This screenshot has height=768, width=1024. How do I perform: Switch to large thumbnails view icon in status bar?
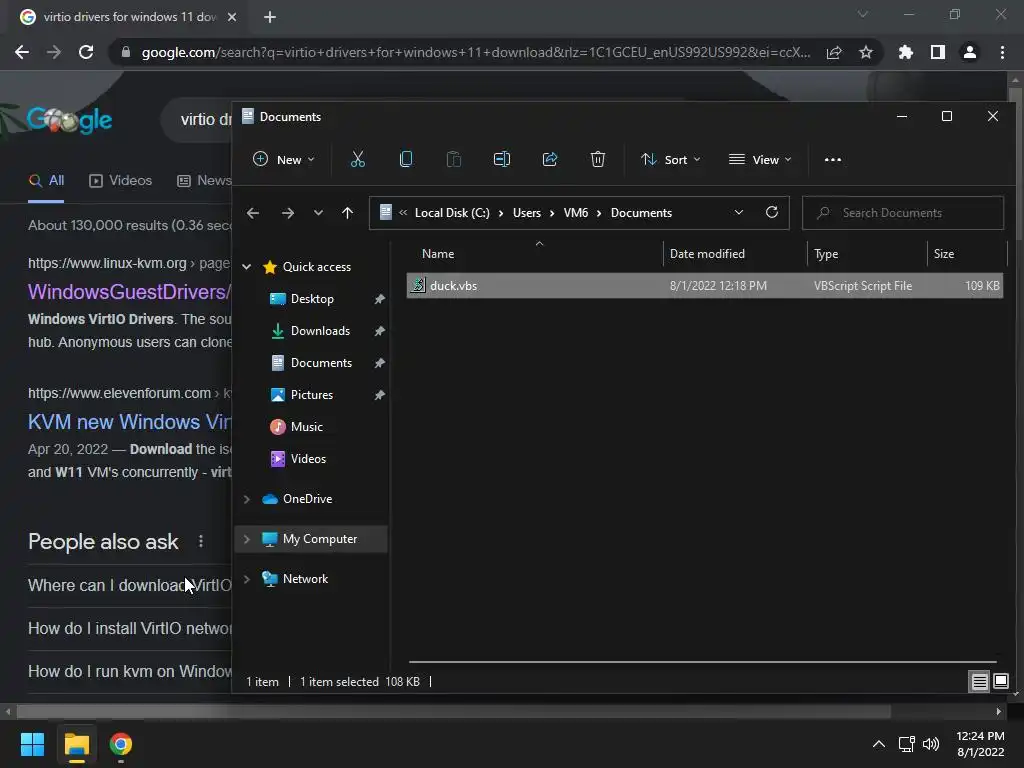coord(1000,682)
